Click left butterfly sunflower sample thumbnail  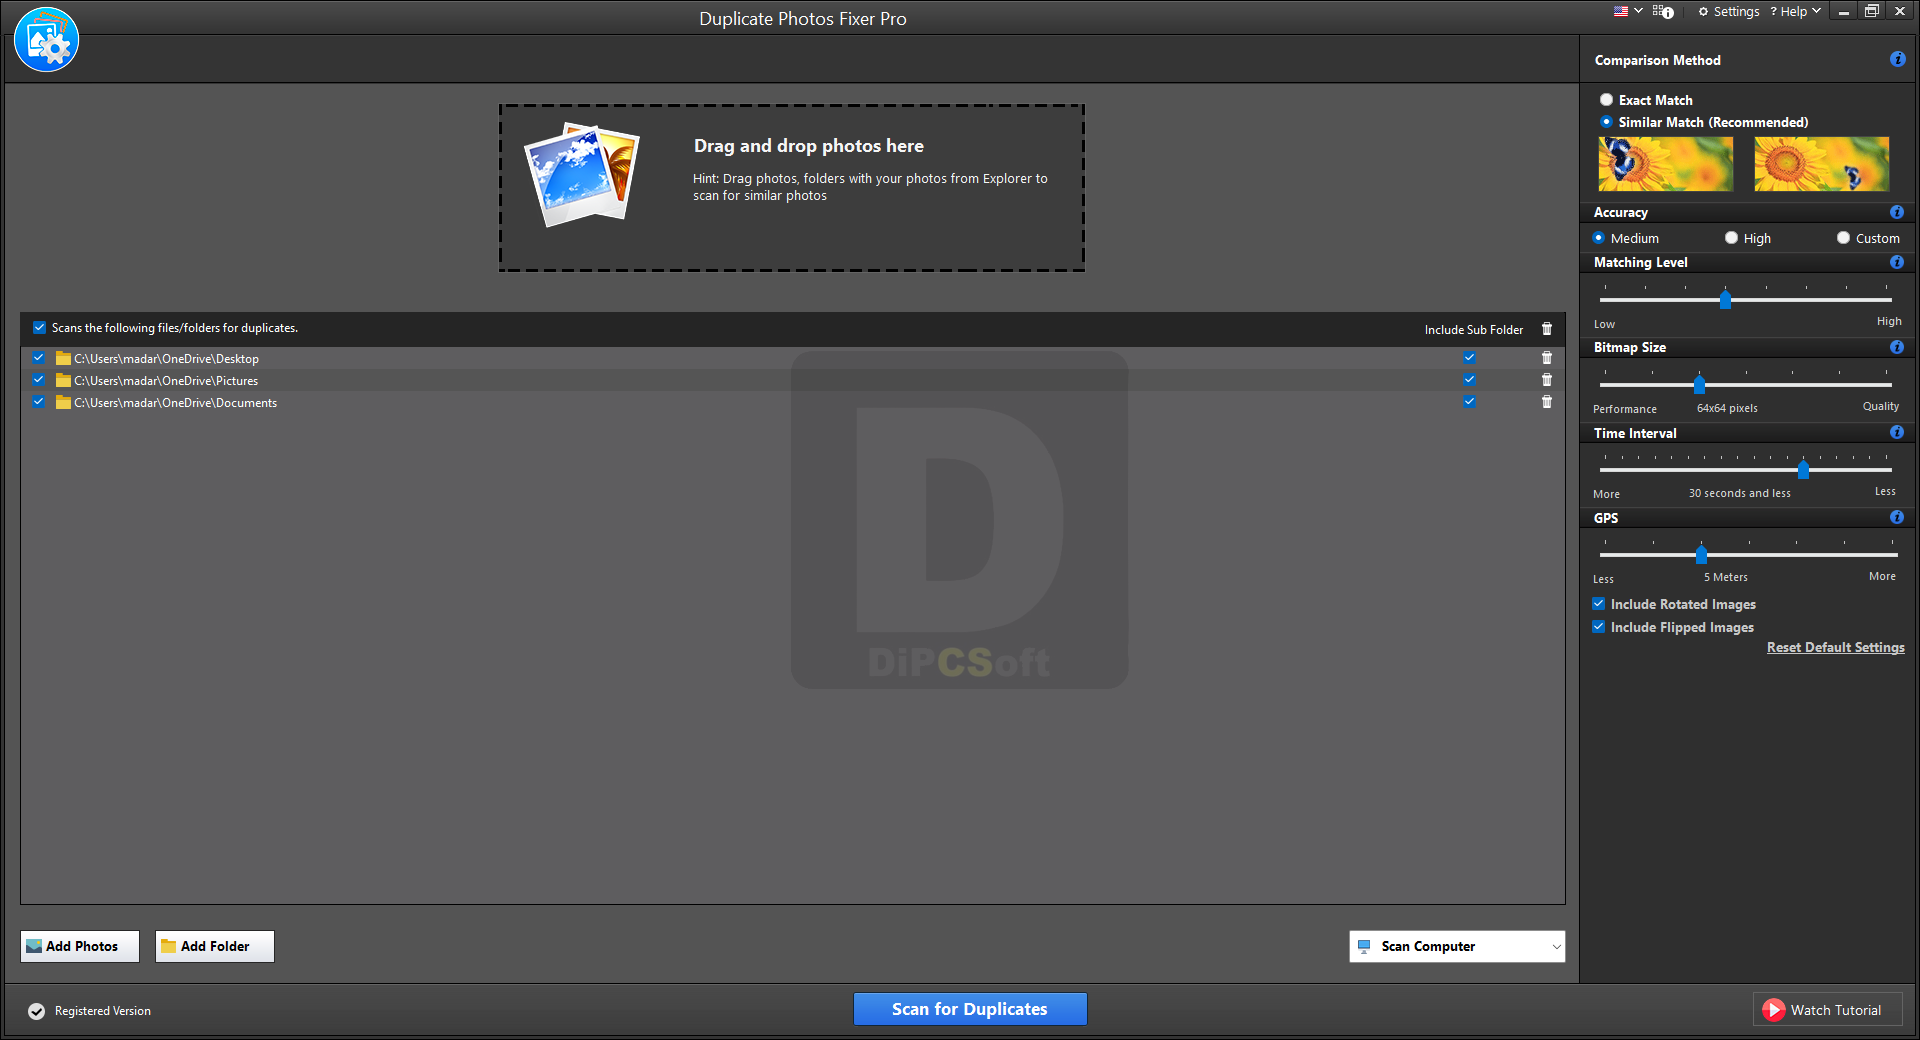pos(1665,164)
